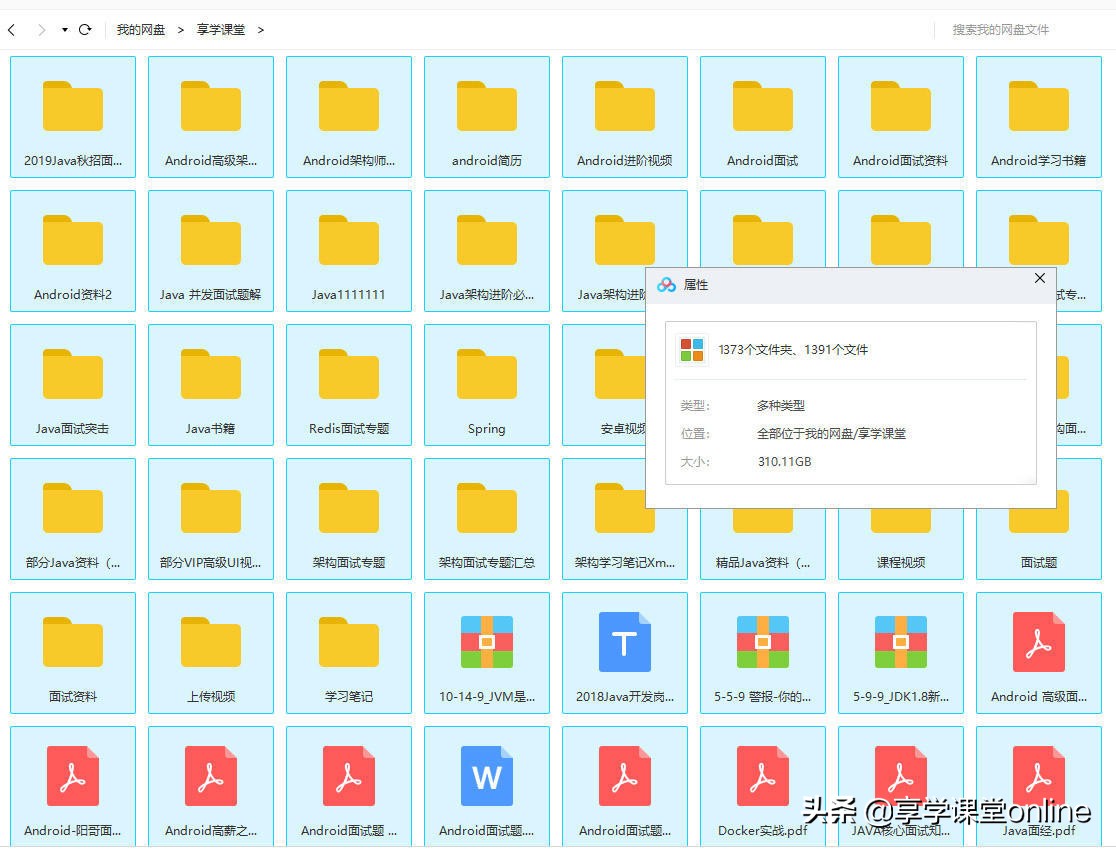Image resolution: width=1116 pixels, height=850 pixels.
Task: Click the navigate forward arrow
Action: pyautogui.click(x=42, y=30)
